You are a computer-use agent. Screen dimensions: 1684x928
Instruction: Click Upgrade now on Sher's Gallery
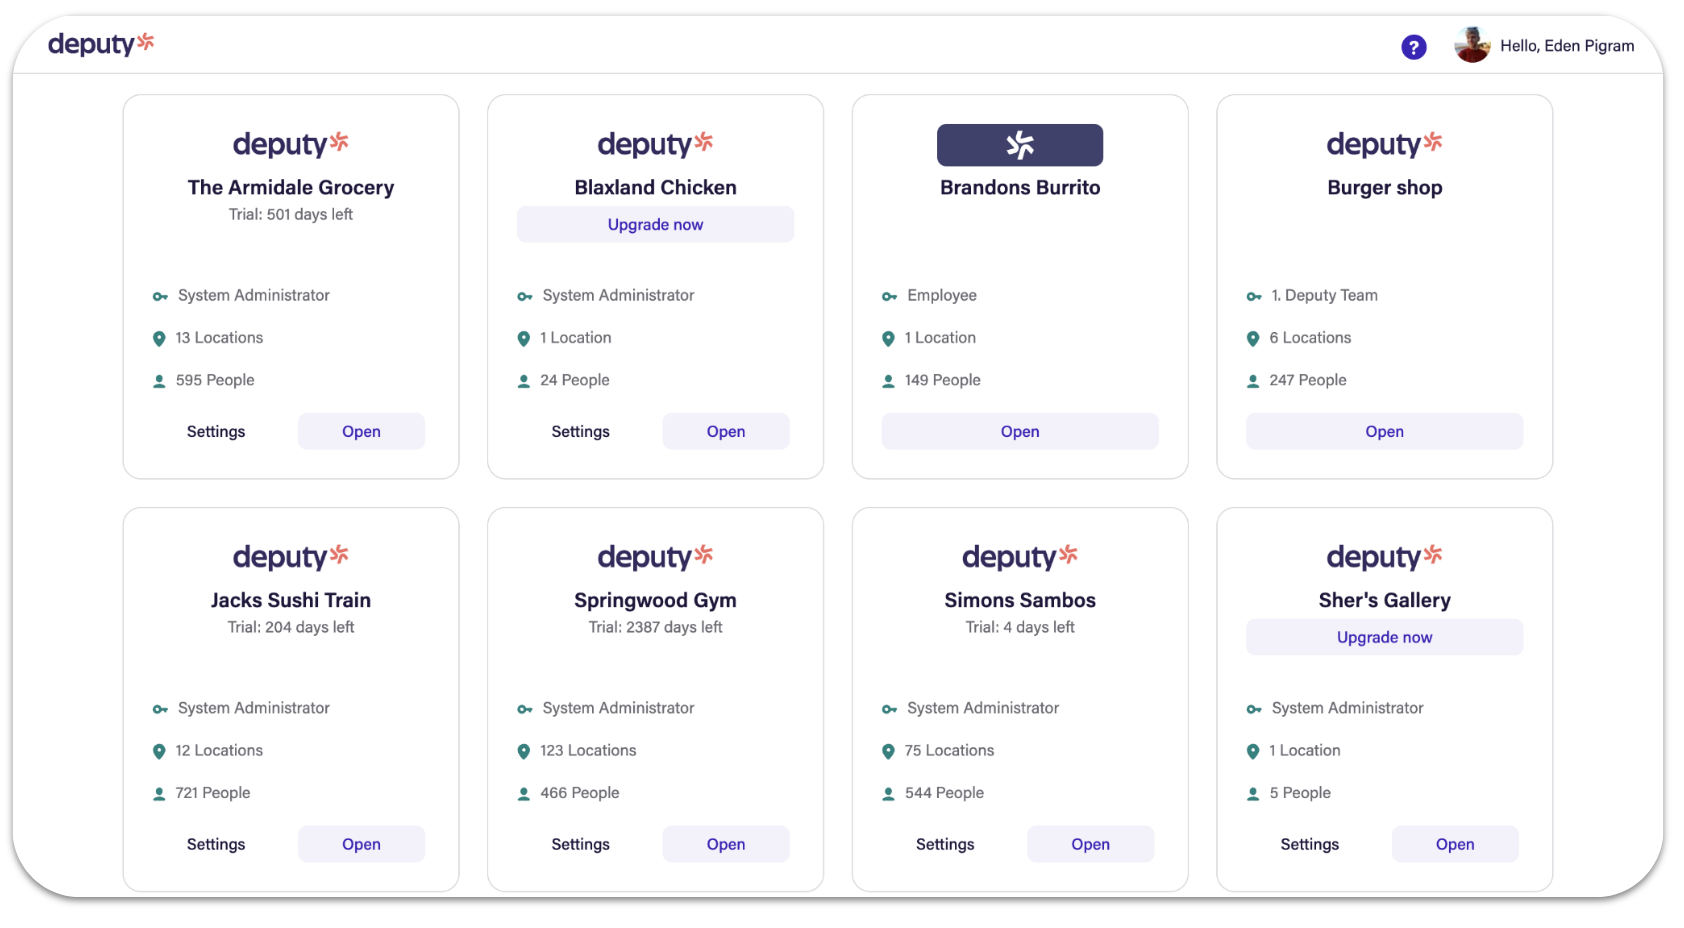(1384, 637)
